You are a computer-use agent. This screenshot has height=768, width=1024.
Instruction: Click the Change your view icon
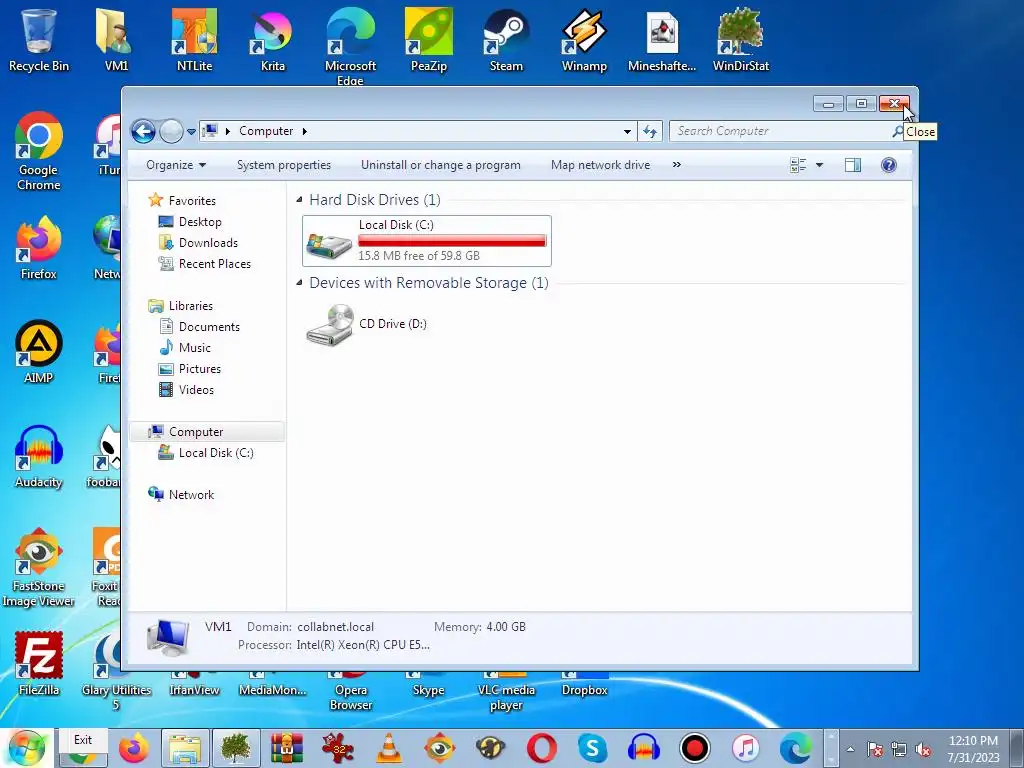tap(797, 165)
